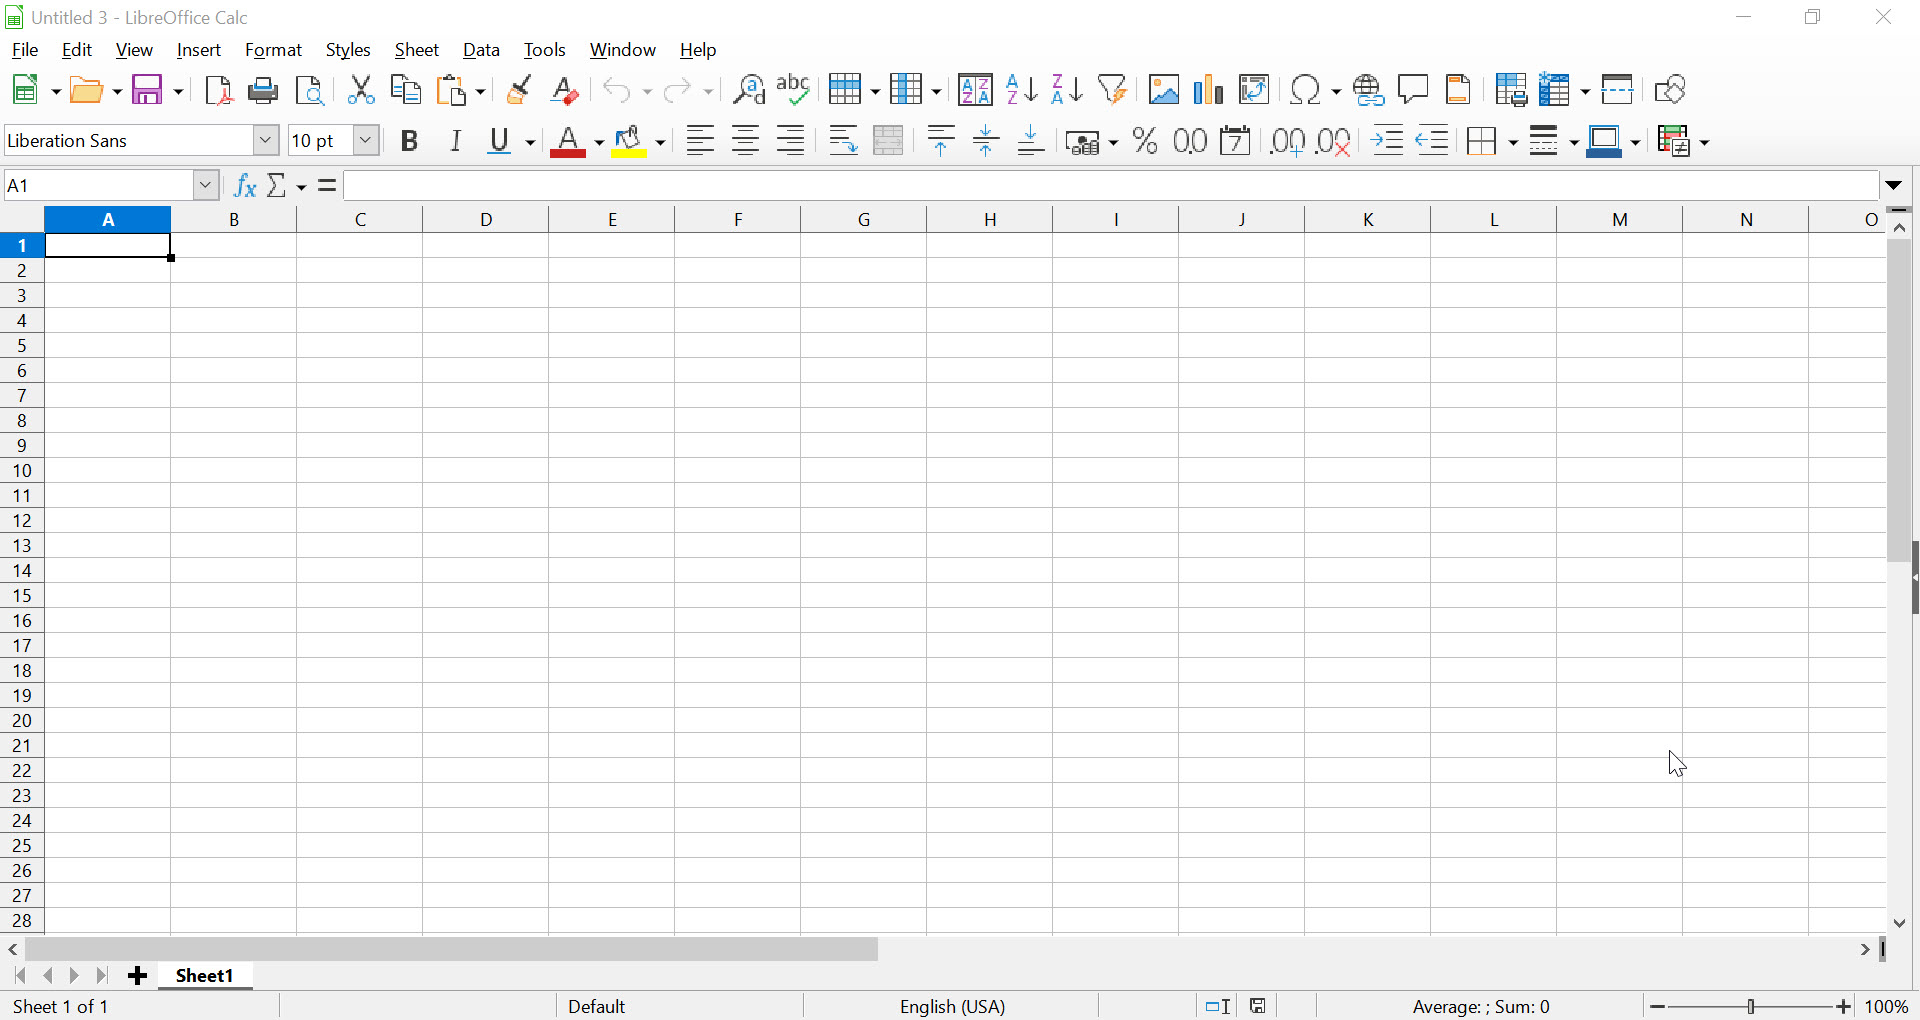Image resolution: width=1920 pixels, height=1020 pixels.
Task: Open the Styles menu
Action: (x=348, y=50)
